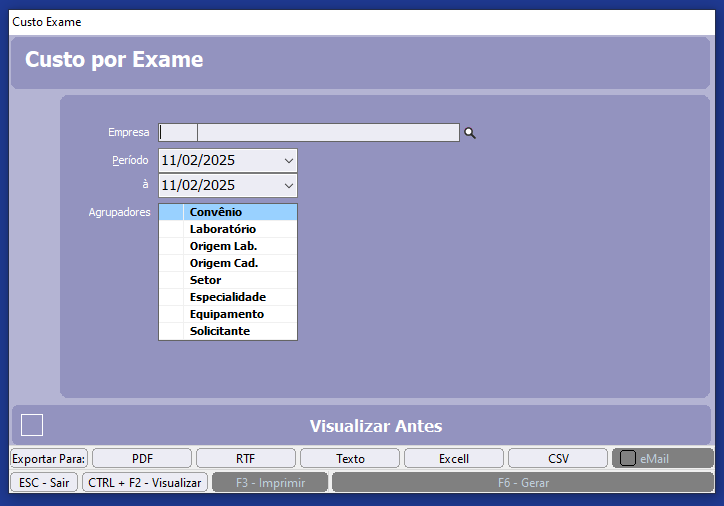Click ESC - Sair button
Image resolution: width=724 pixels, height=506 pixels.
coord(44,483)
